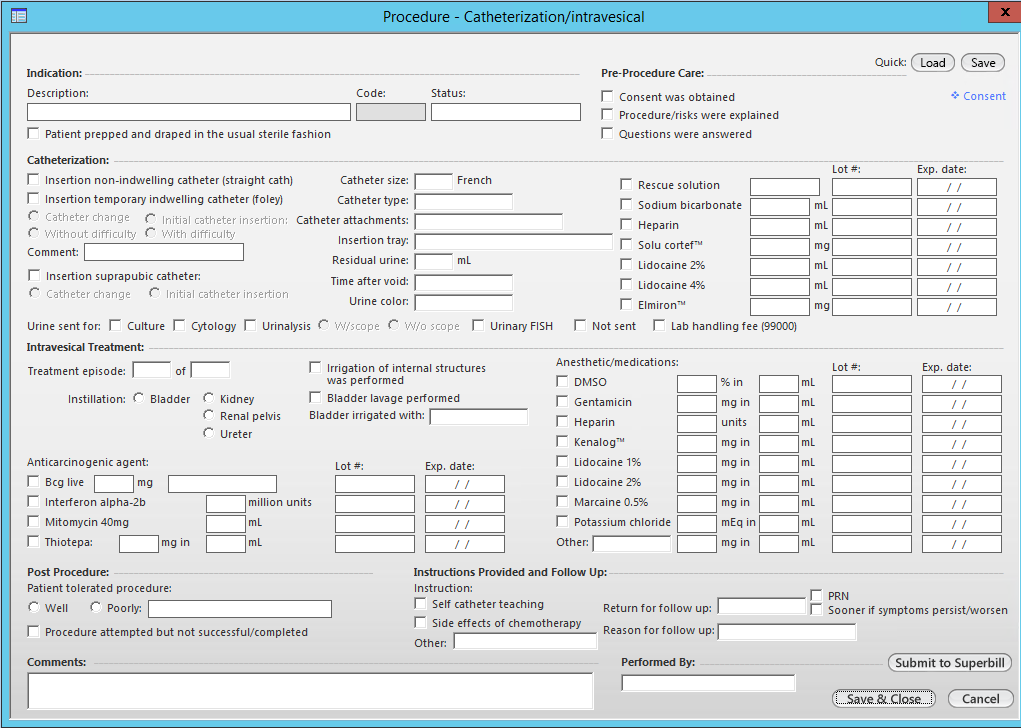Check the Solu cortef checkbox
This screenshot has width=1021, height=728.
pyautogui.click(x=626, y=244)
